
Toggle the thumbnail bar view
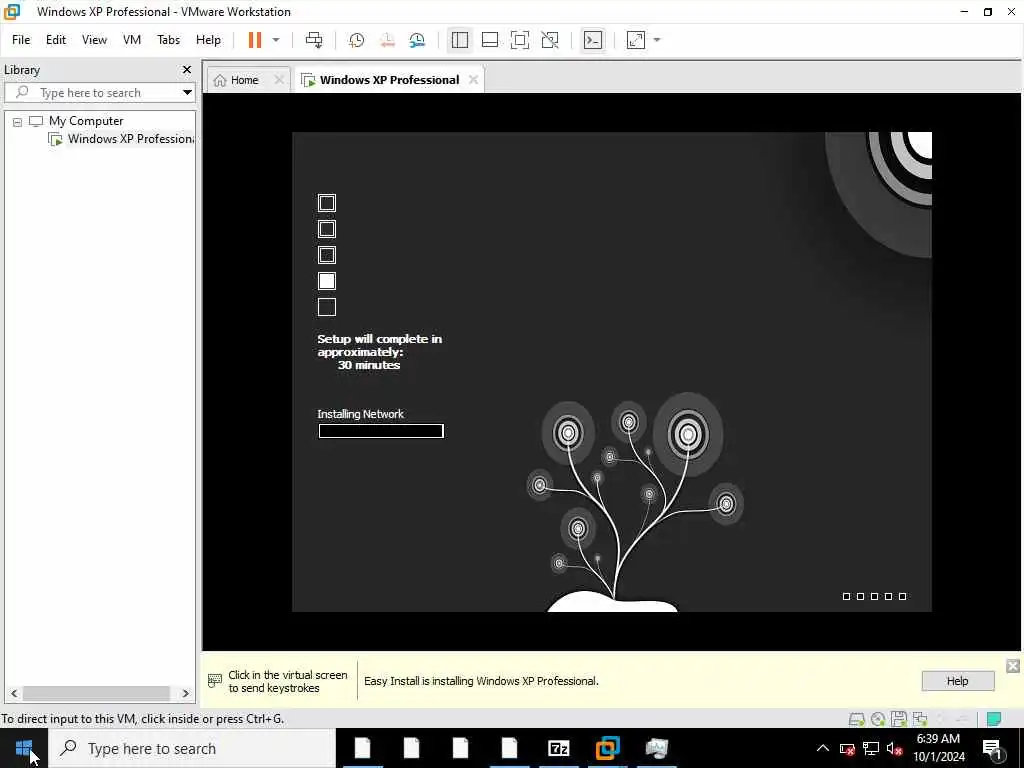tap(490, 40)
